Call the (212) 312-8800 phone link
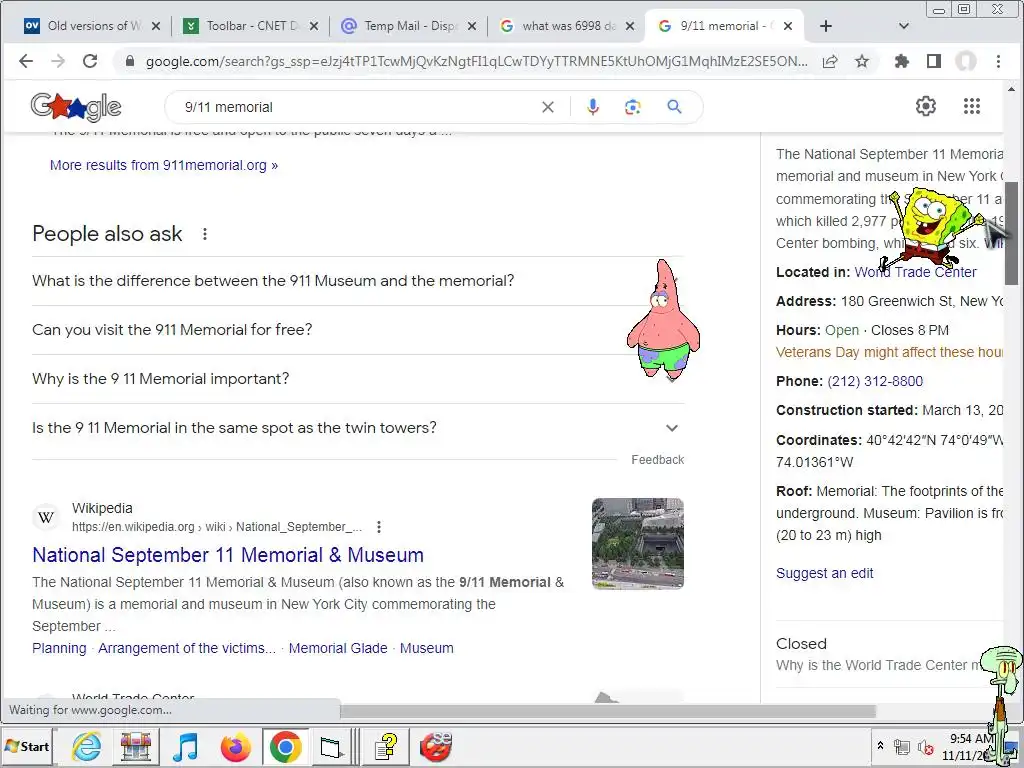This screenshot has height=768, width=1024. tap(875, 381)
